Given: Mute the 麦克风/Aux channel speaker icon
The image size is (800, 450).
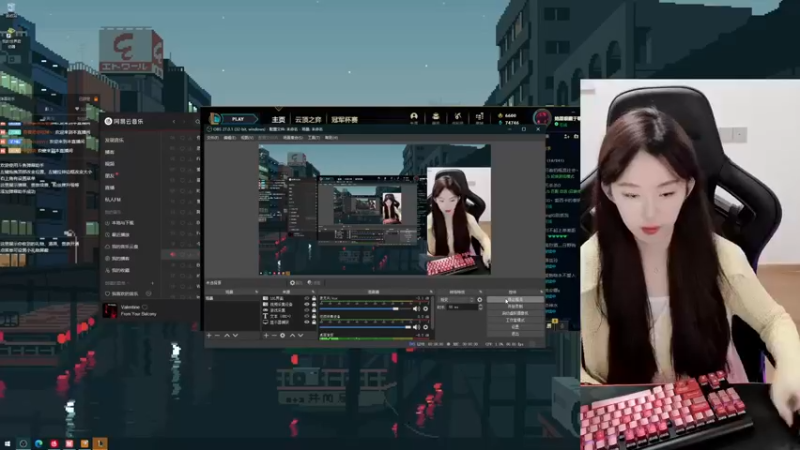Looking at the screenshot, I should [x=416, y=309].
